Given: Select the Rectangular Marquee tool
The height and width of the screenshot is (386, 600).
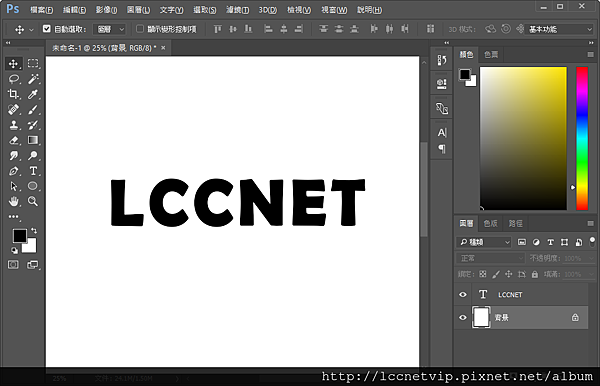Looking at the screenshot, I should (33, 64).
